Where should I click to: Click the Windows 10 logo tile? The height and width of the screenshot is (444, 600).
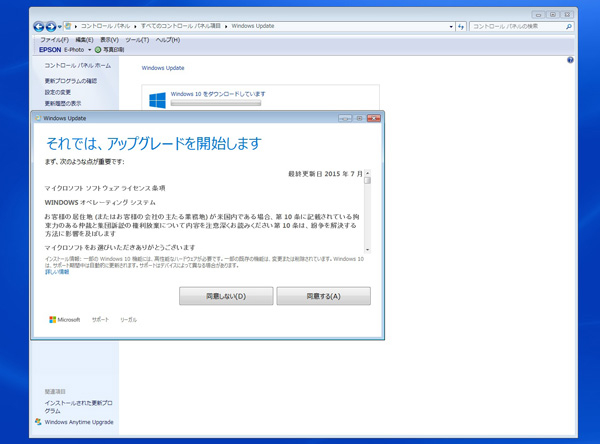tap(157, 100)
